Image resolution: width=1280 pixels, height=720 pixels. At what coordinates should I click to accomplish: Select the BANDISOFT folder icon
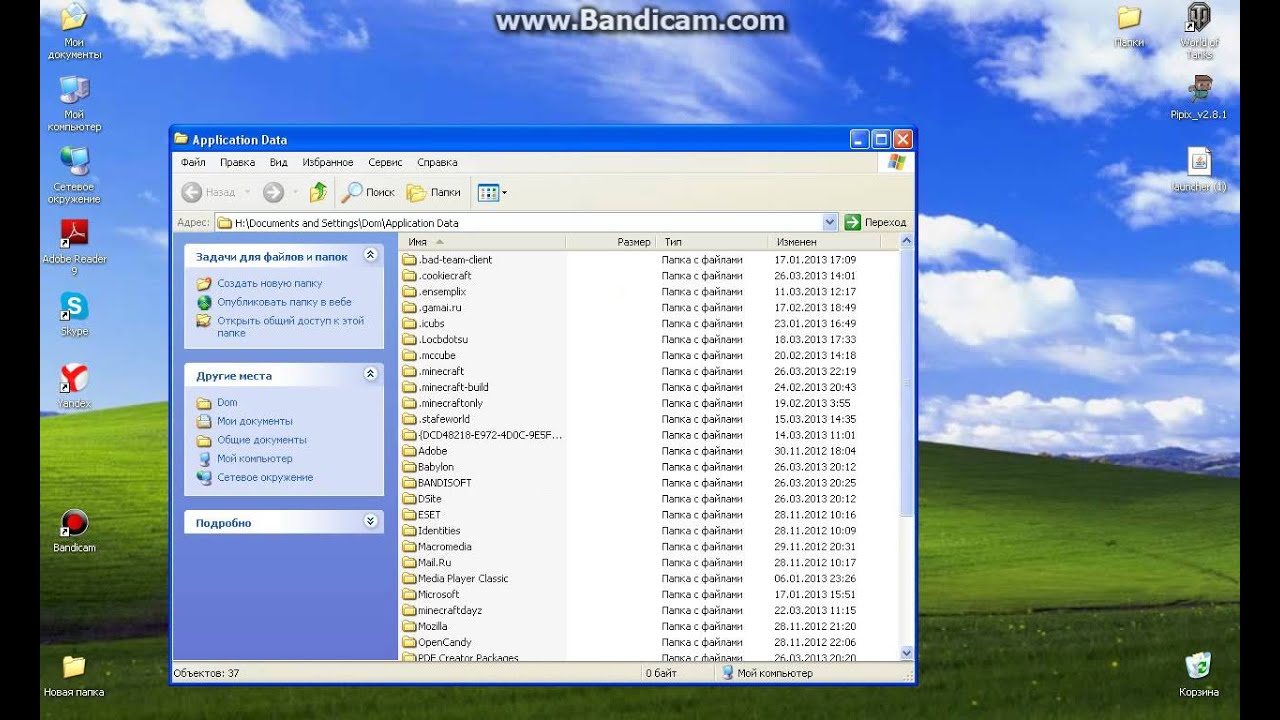409,483
